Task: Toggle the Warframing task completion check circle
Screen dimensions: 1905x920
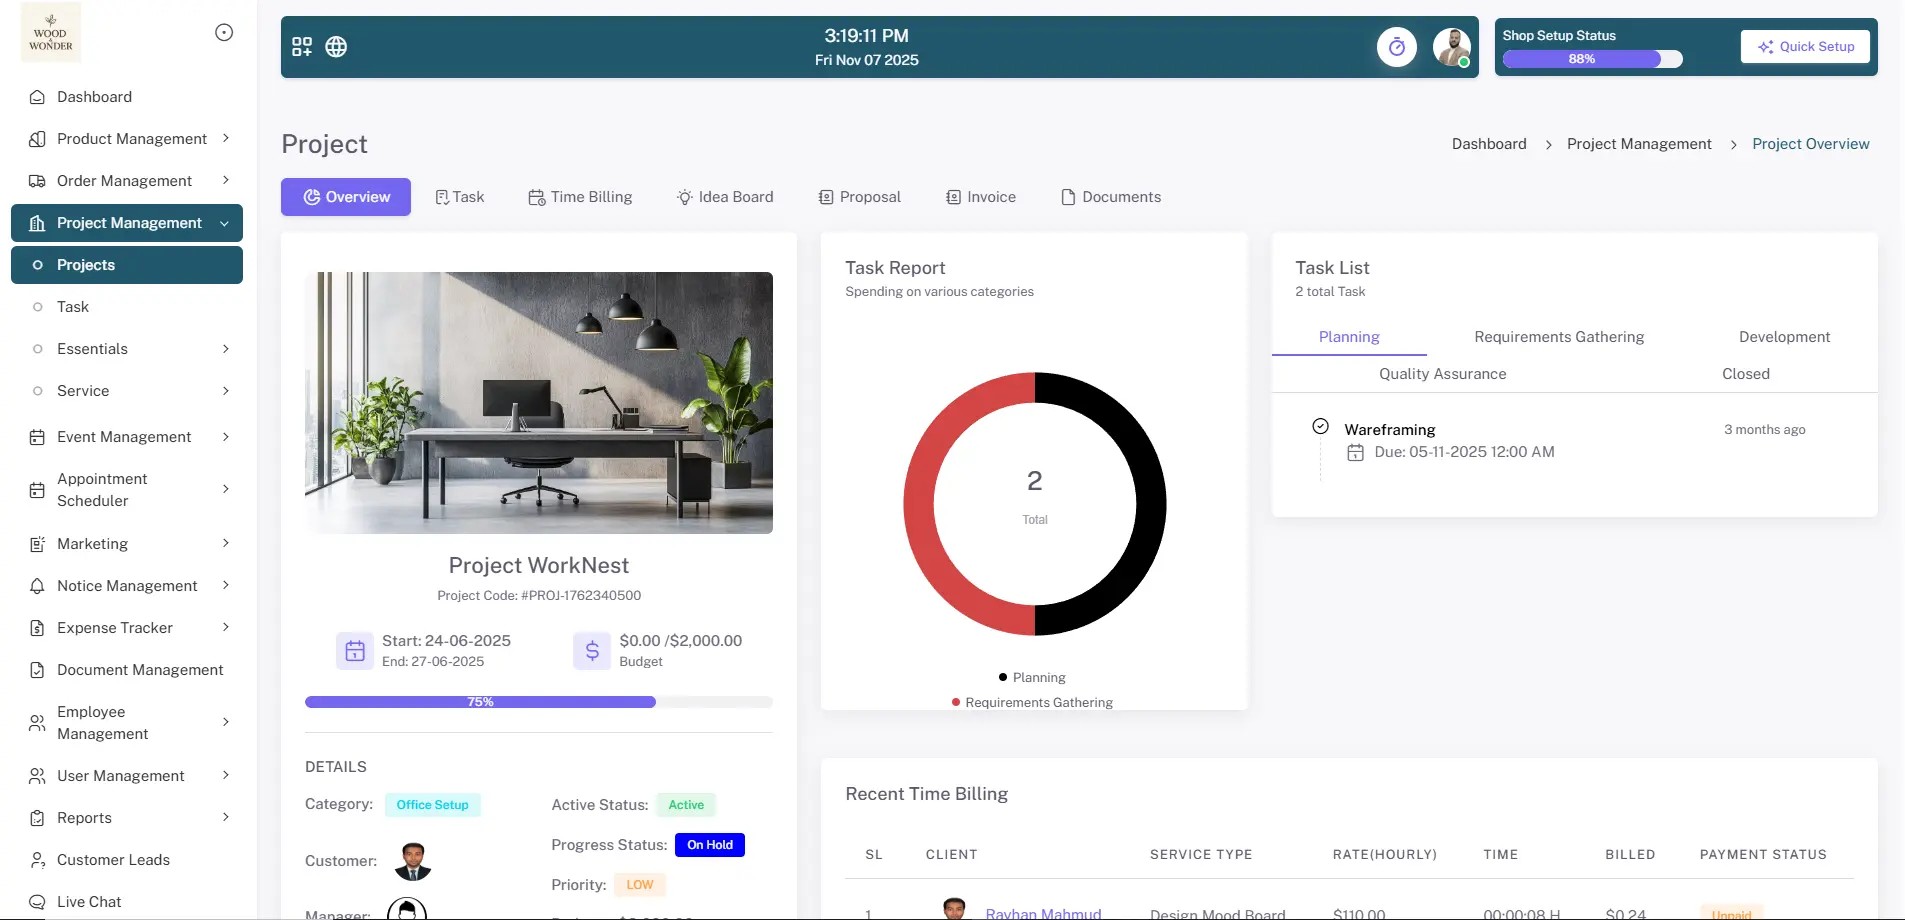Action: (1320, 426)
